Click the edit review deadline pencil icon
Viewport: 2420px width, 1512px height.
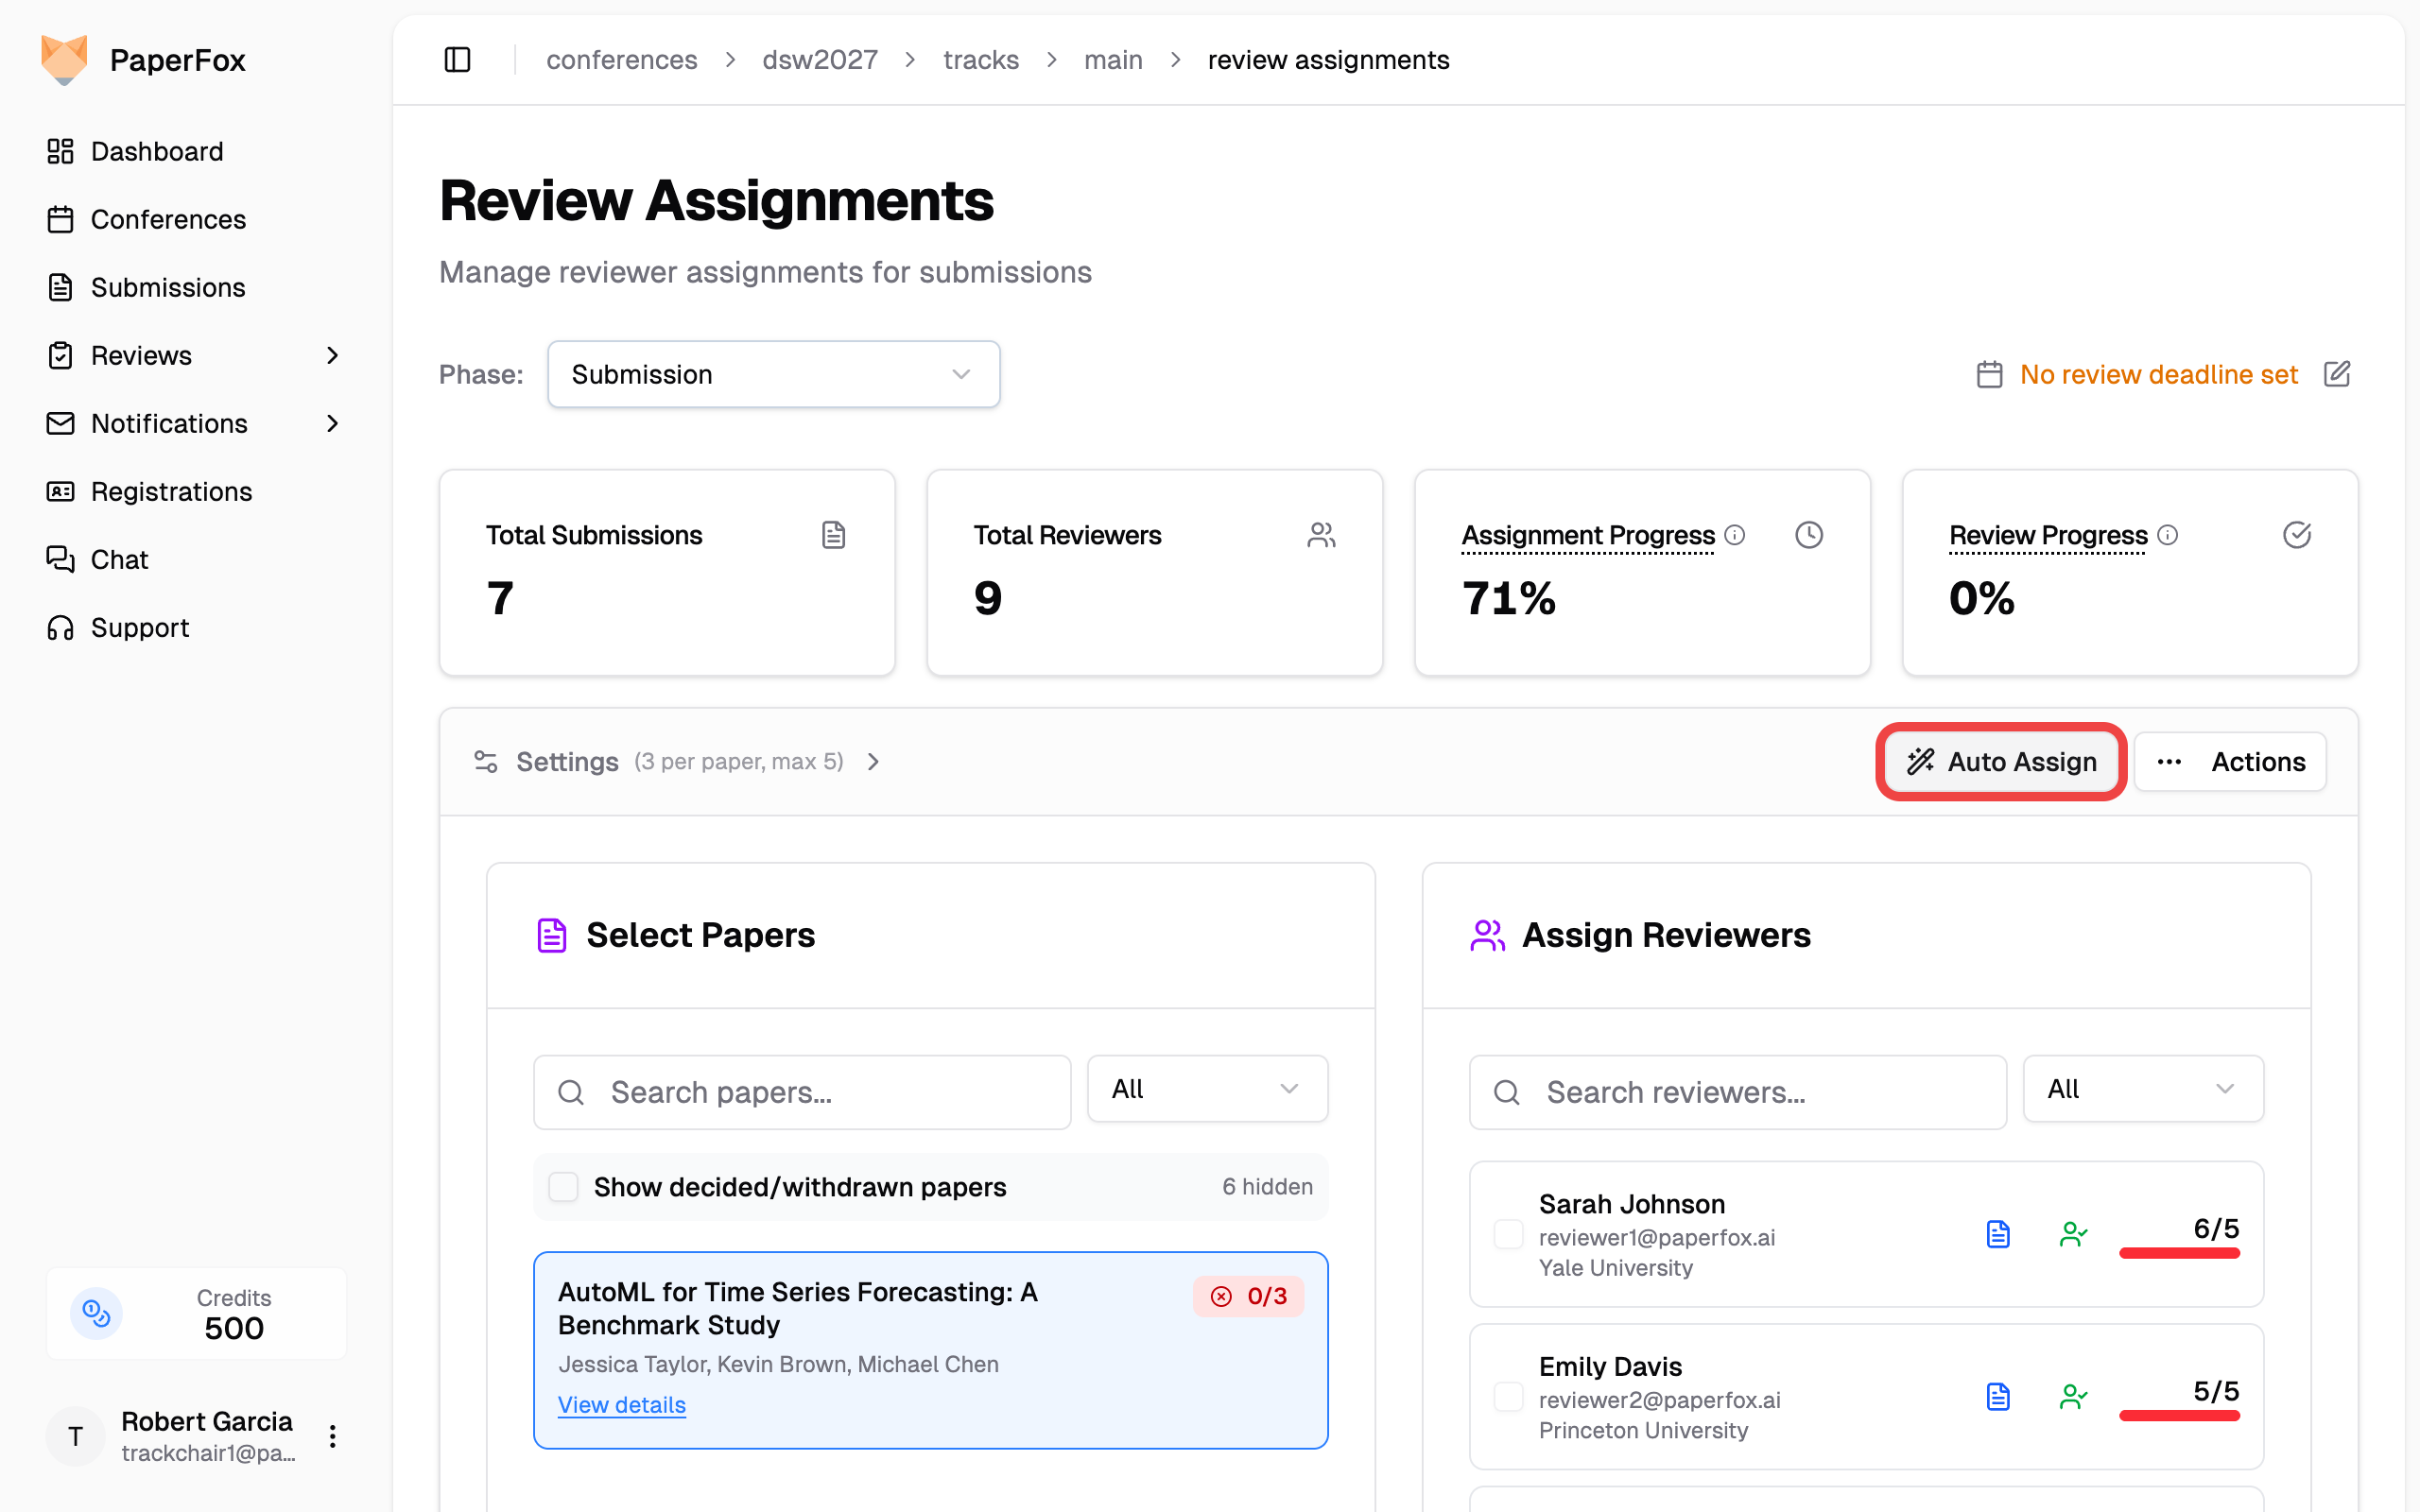click(x=2336, y=374)
